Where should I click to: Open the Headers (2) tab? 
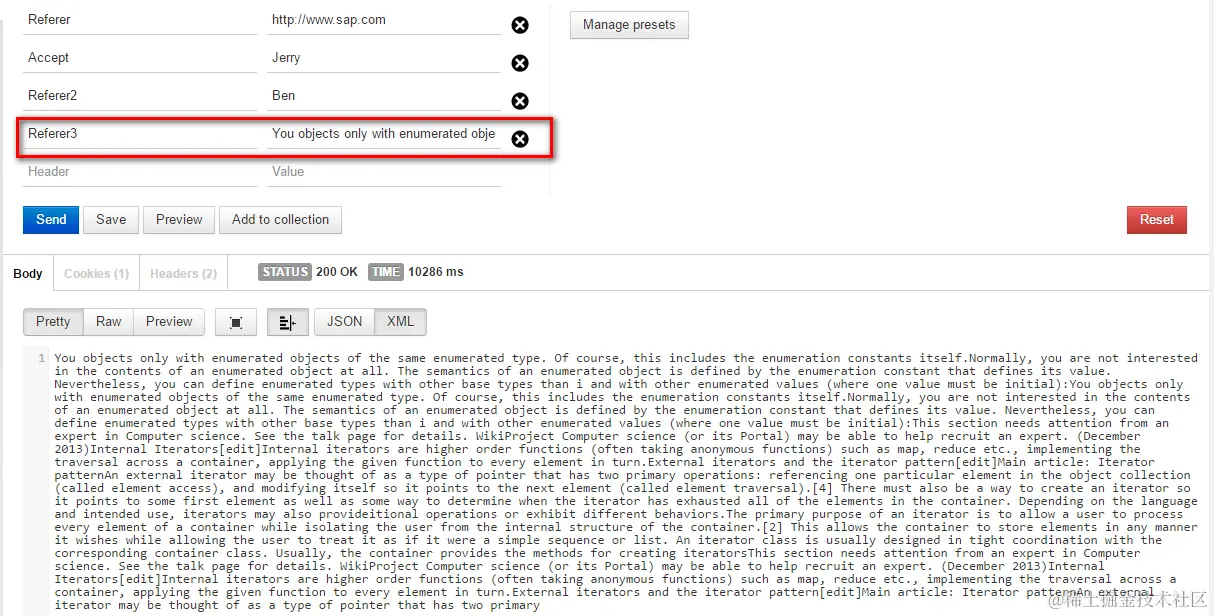pos(183,273)
